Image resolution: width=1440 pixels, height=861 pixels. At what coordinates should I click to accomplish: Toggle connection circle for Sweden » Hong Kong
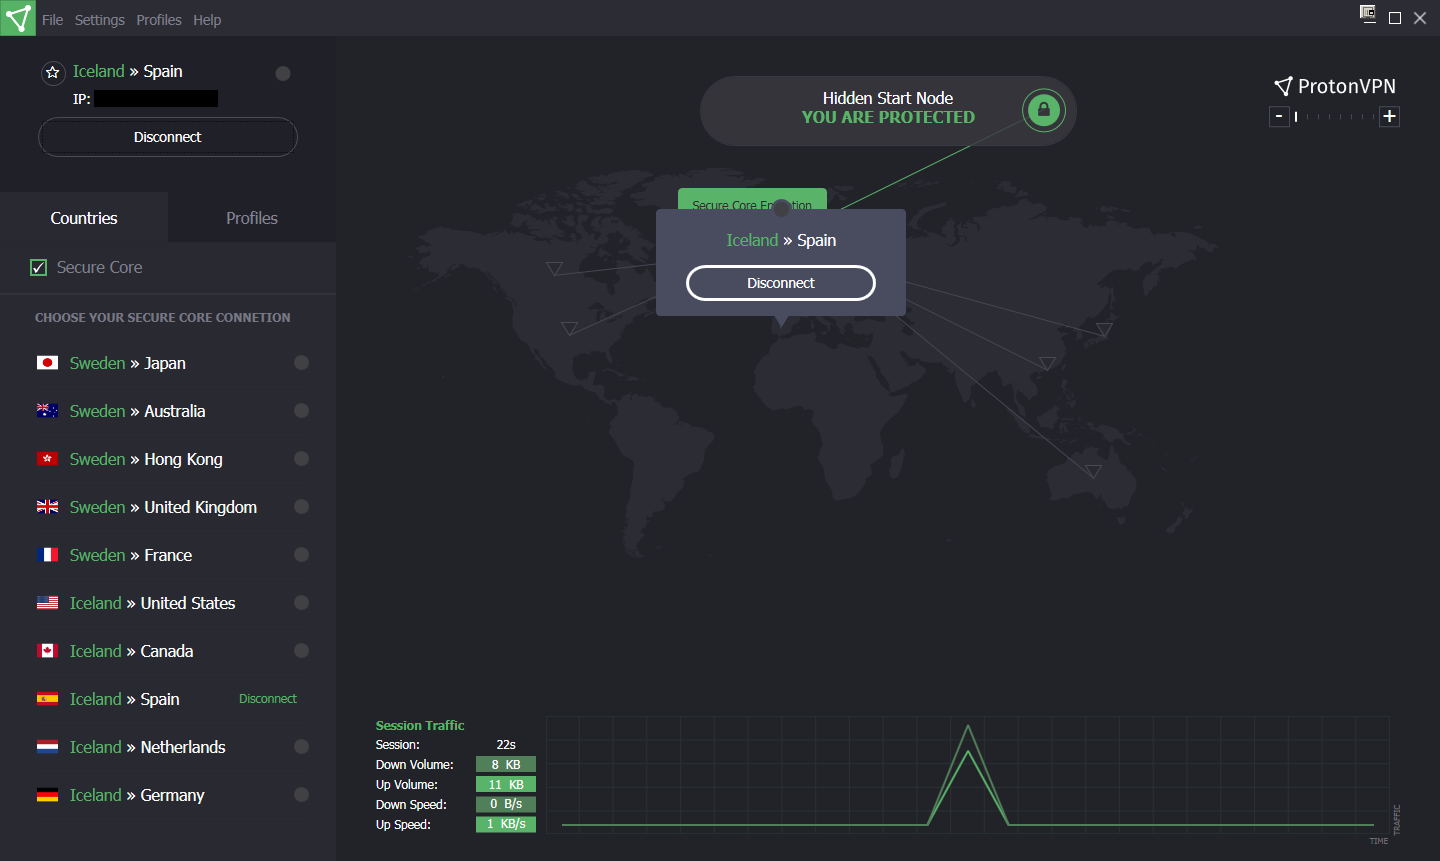pos(301,459)
